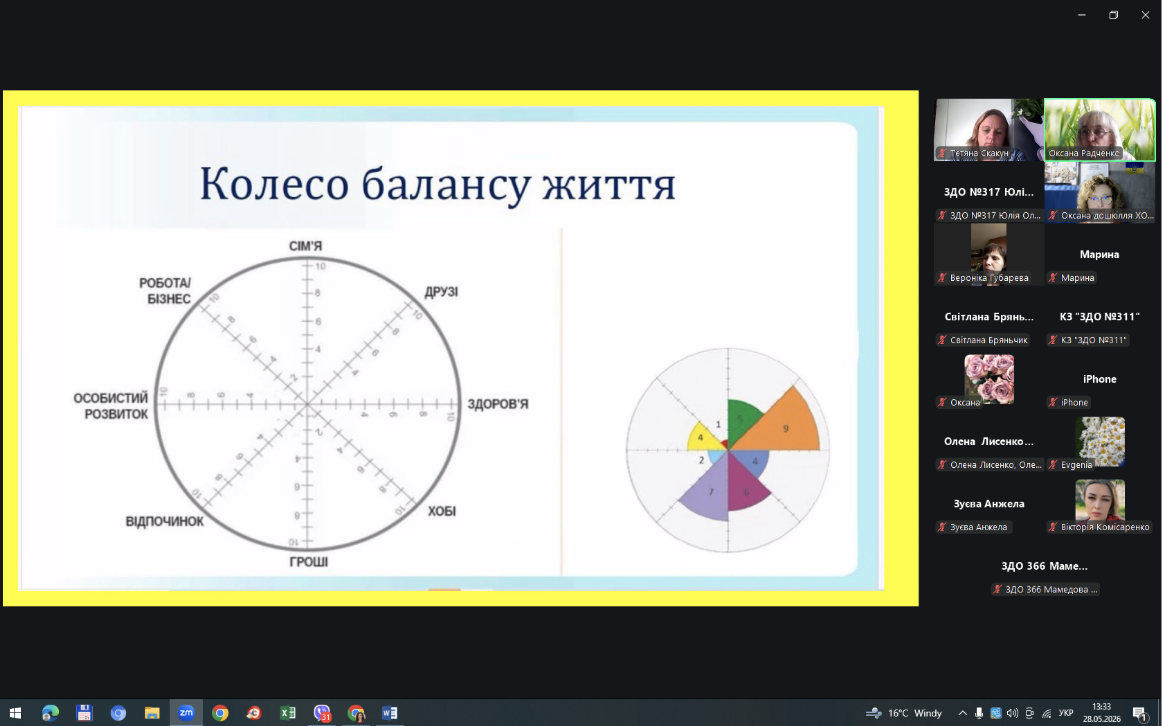Switch the УКР input language indicator
The image size is (1162, 726).
pyautogui.click(x=1066, y=713)
